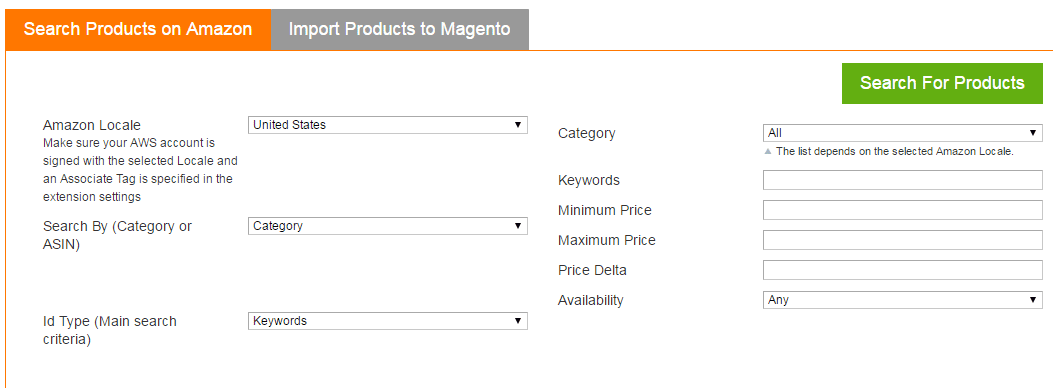The image size is (1053, 388).
Task: Open the Availability dropdown set to Any
Action: 903,300
